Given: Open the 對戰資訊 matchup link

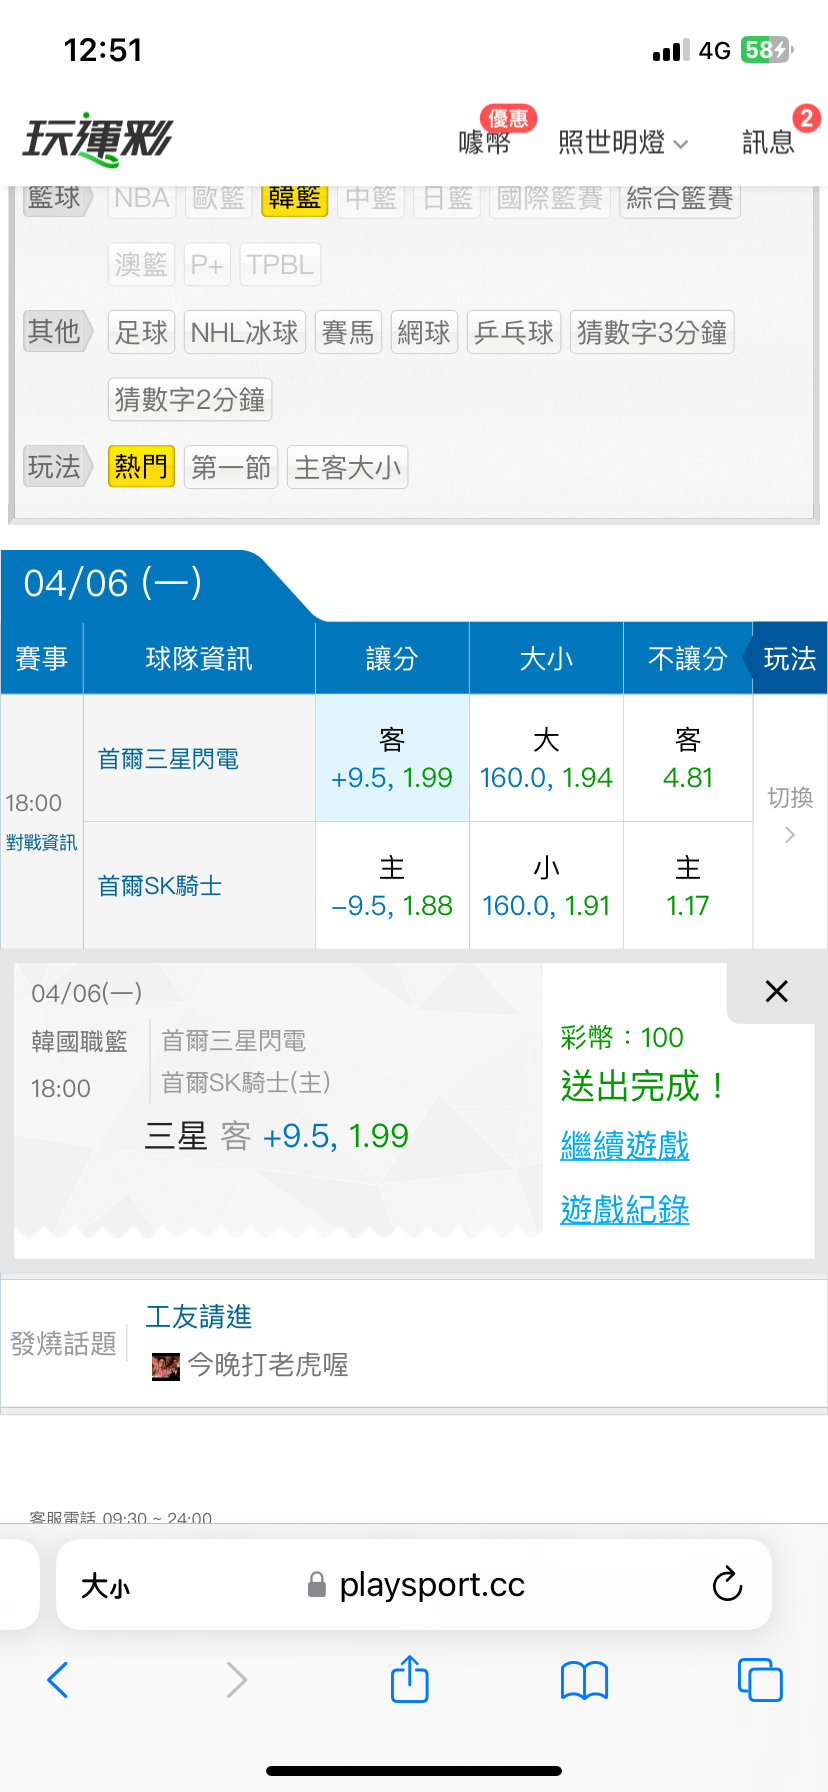Looking at the screenshot, I should point(41,843).
